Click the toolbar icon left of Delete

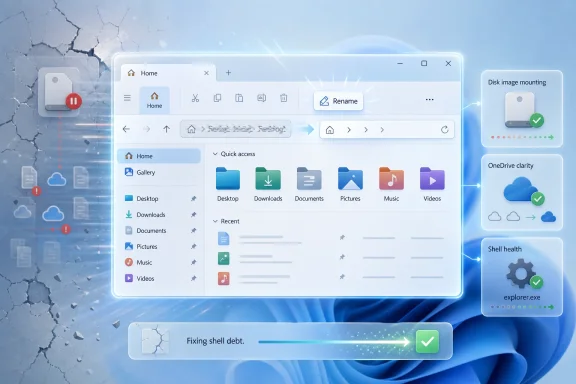pos(262,98)
